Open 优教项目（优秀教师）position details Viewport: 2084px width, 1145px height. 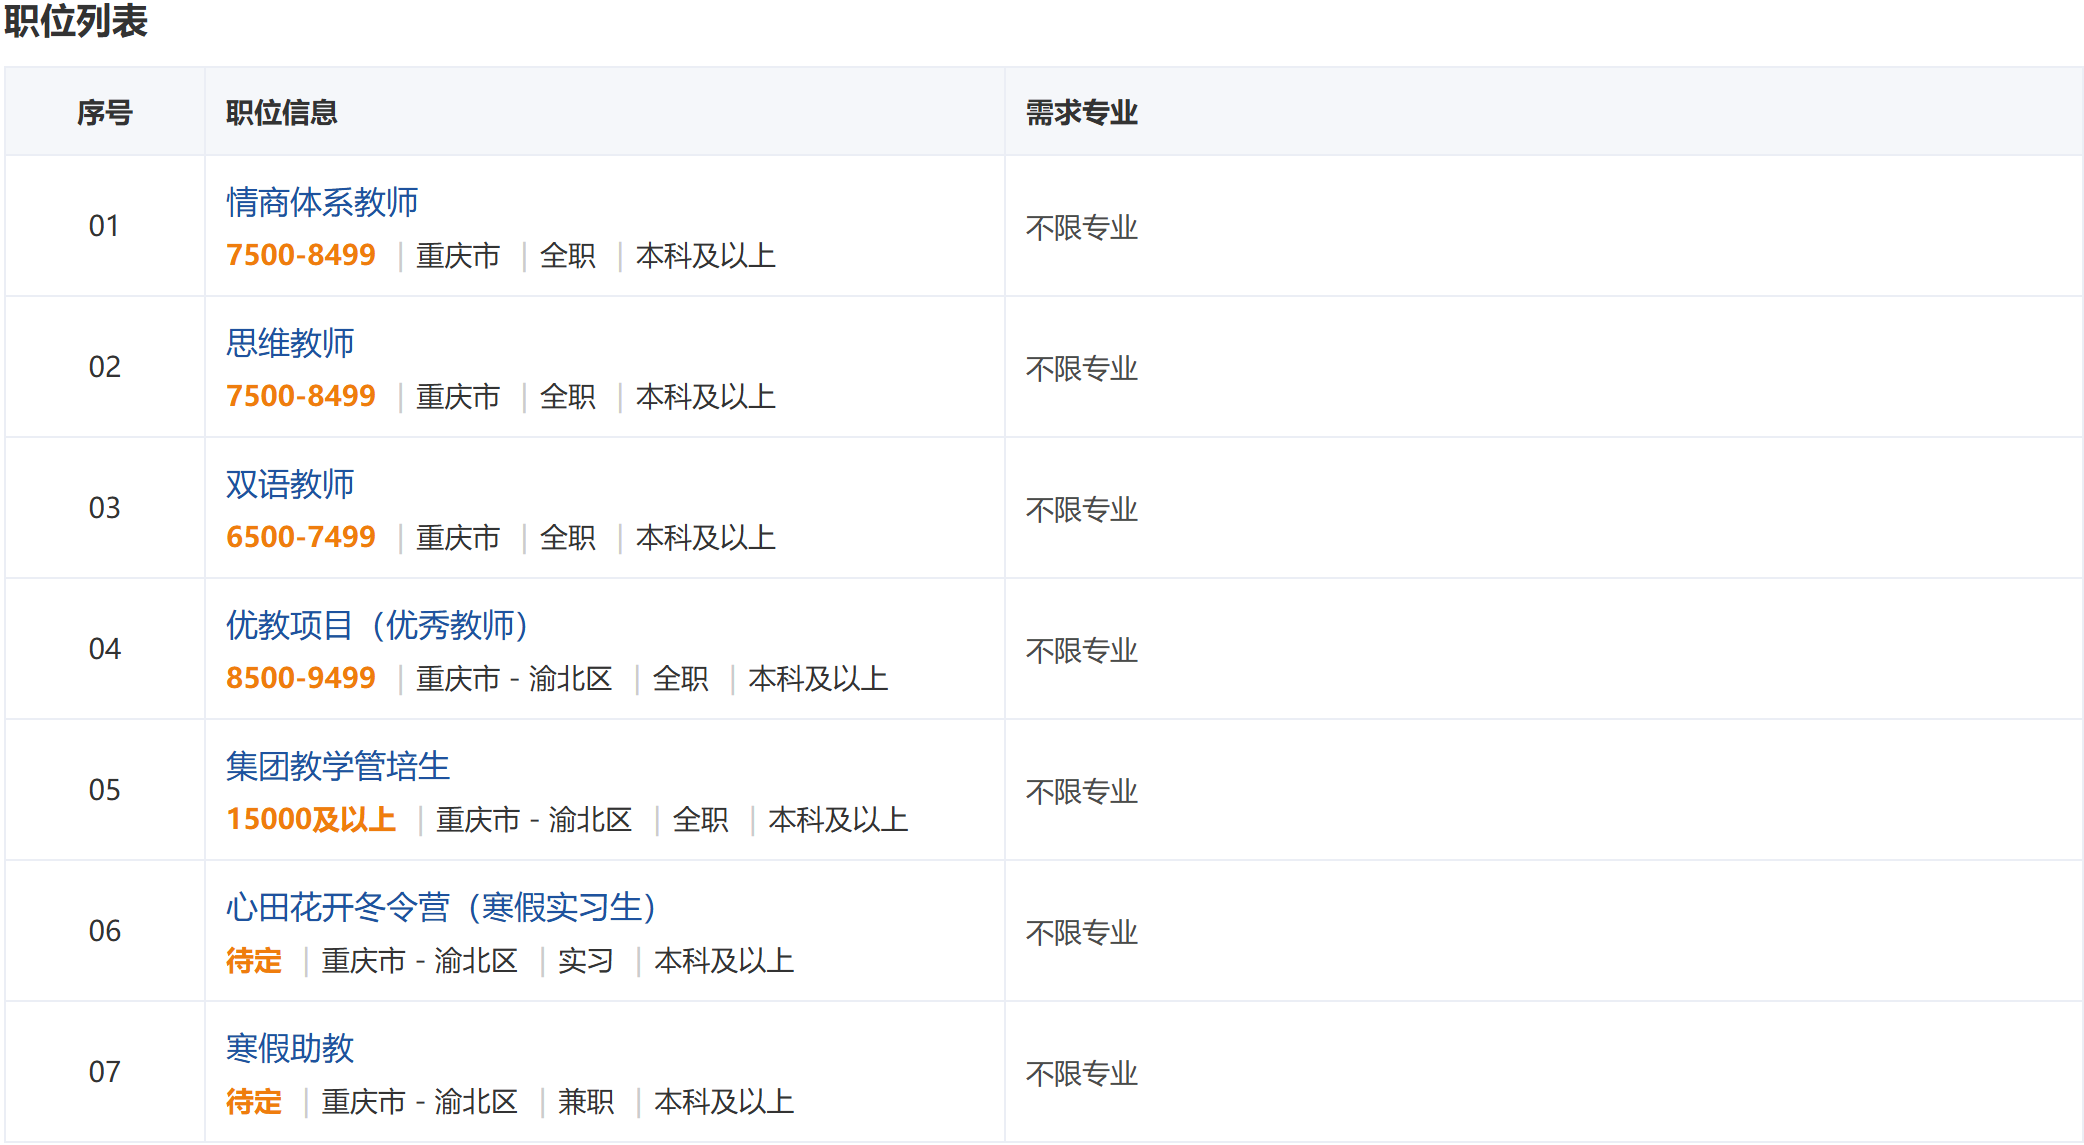pos(376,625)
